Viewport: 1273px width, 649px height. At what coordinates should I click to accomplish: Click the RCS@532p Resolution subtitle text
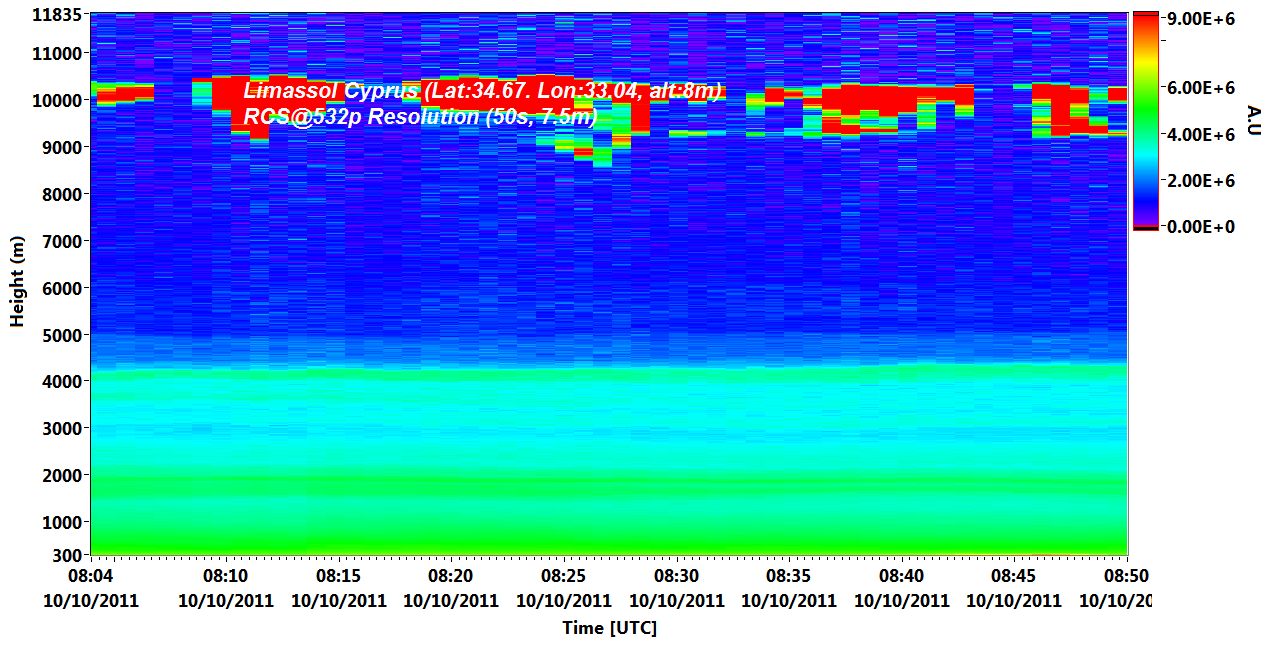click(x=420, y=117)
